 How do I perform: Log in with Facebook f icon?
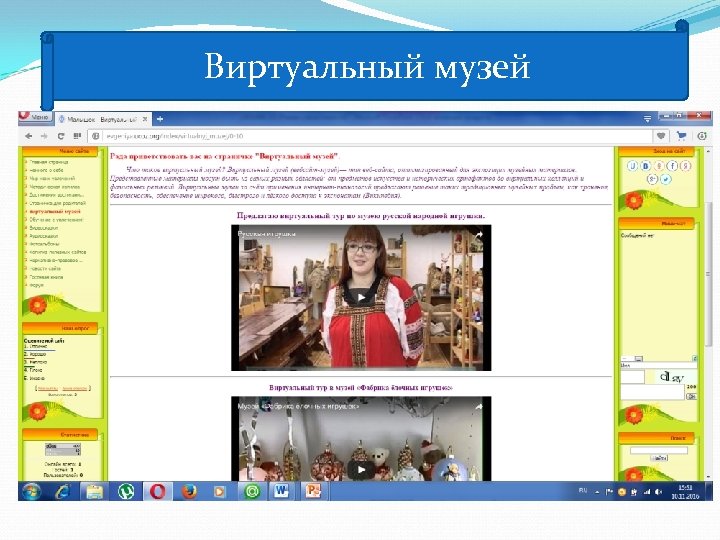pos(672,166)
